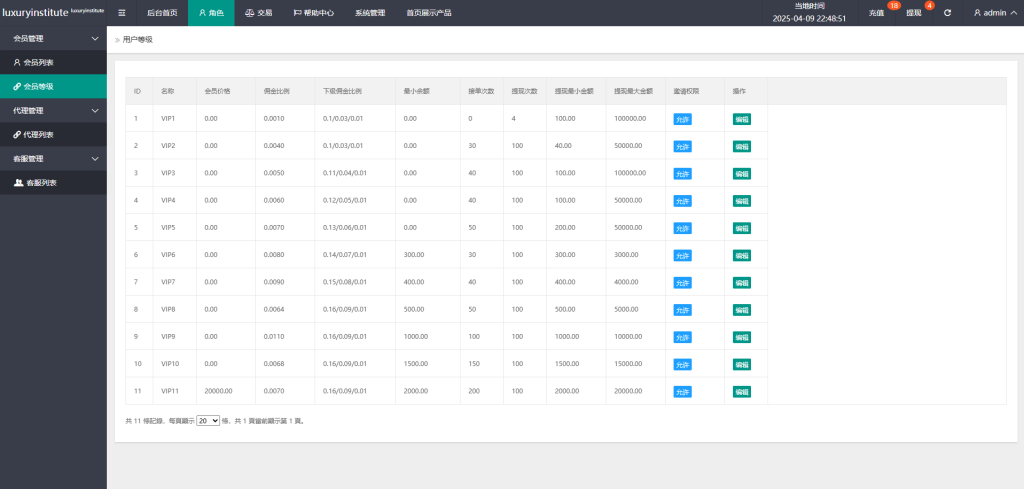This screenshot has width=1024, height=489.
Task: Collapse the 客服管理 sidebar group
Action: tap(53, 159)
